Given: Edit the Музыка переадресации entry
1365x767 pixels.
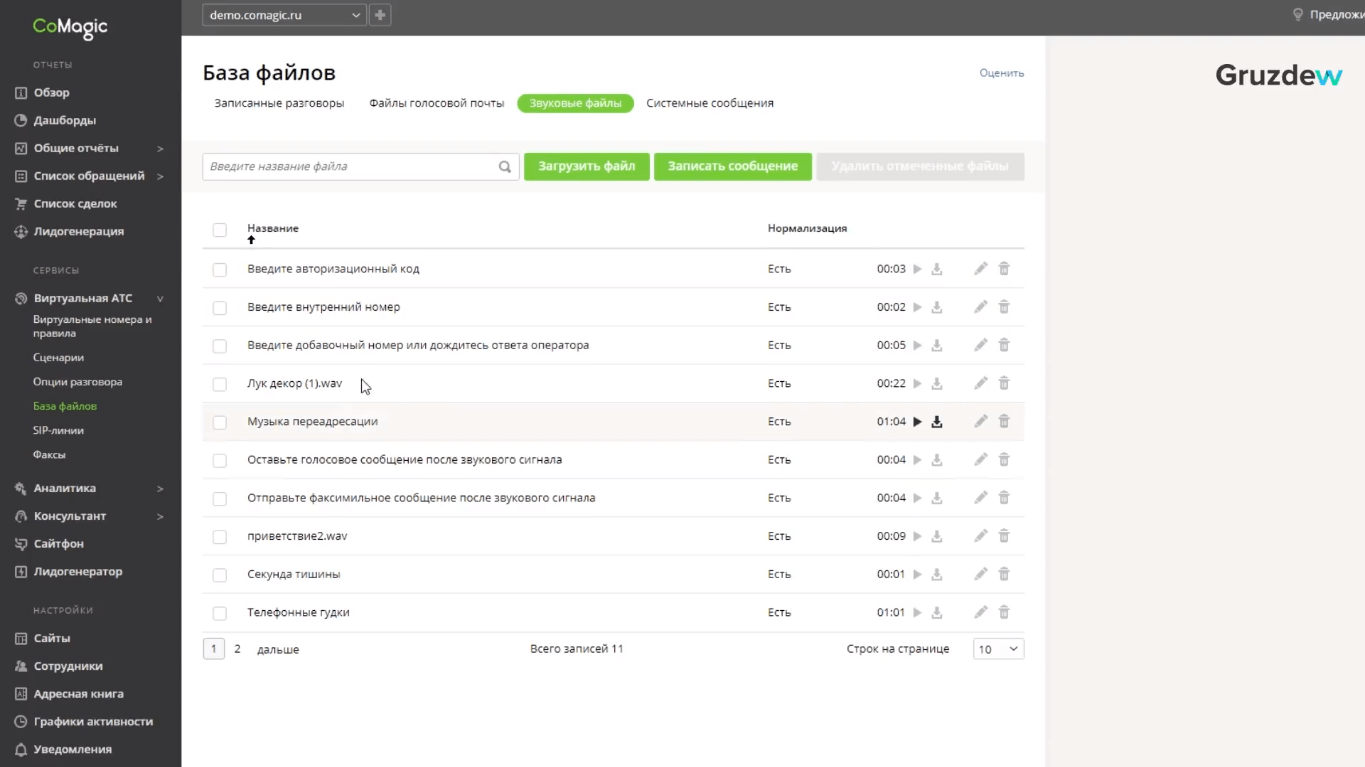Looking at the screenshot, I should tap(981, 421).
